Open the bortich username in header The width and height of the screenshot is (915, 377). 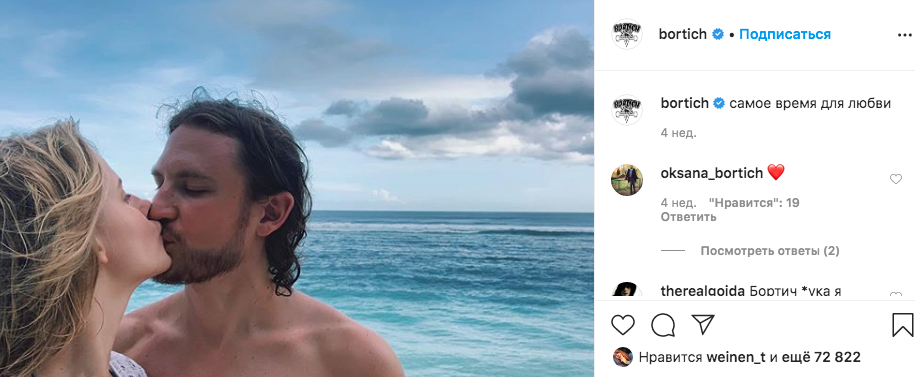(x=683, y=34)
